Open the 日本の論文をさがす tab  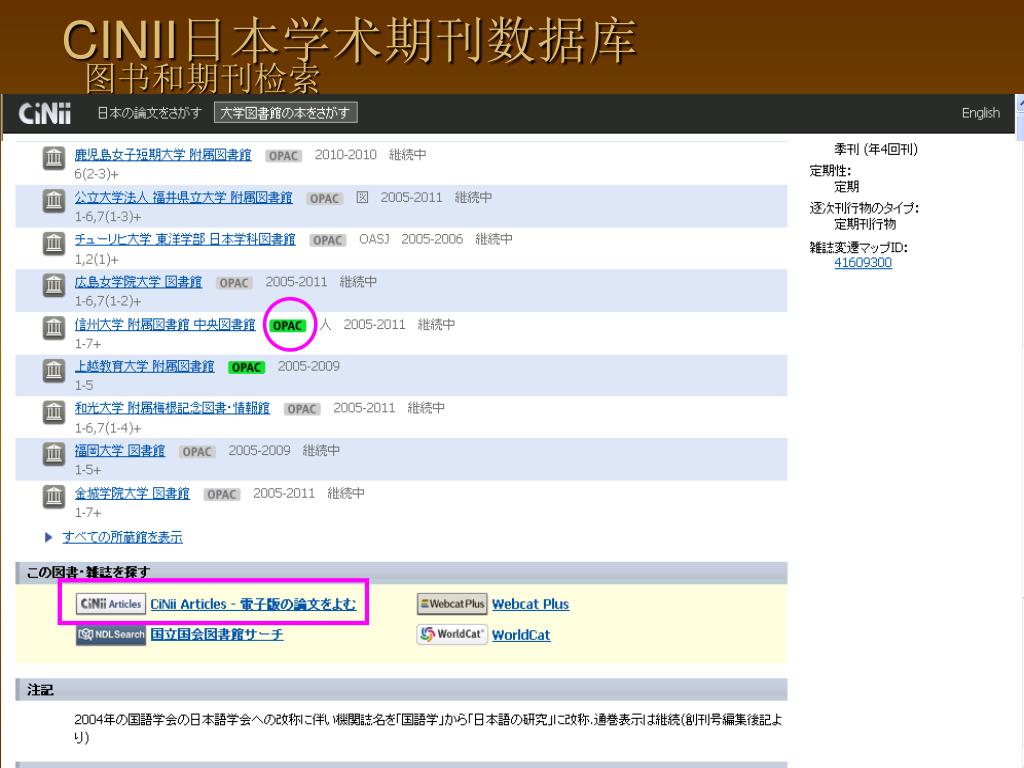tap(149, 113)
